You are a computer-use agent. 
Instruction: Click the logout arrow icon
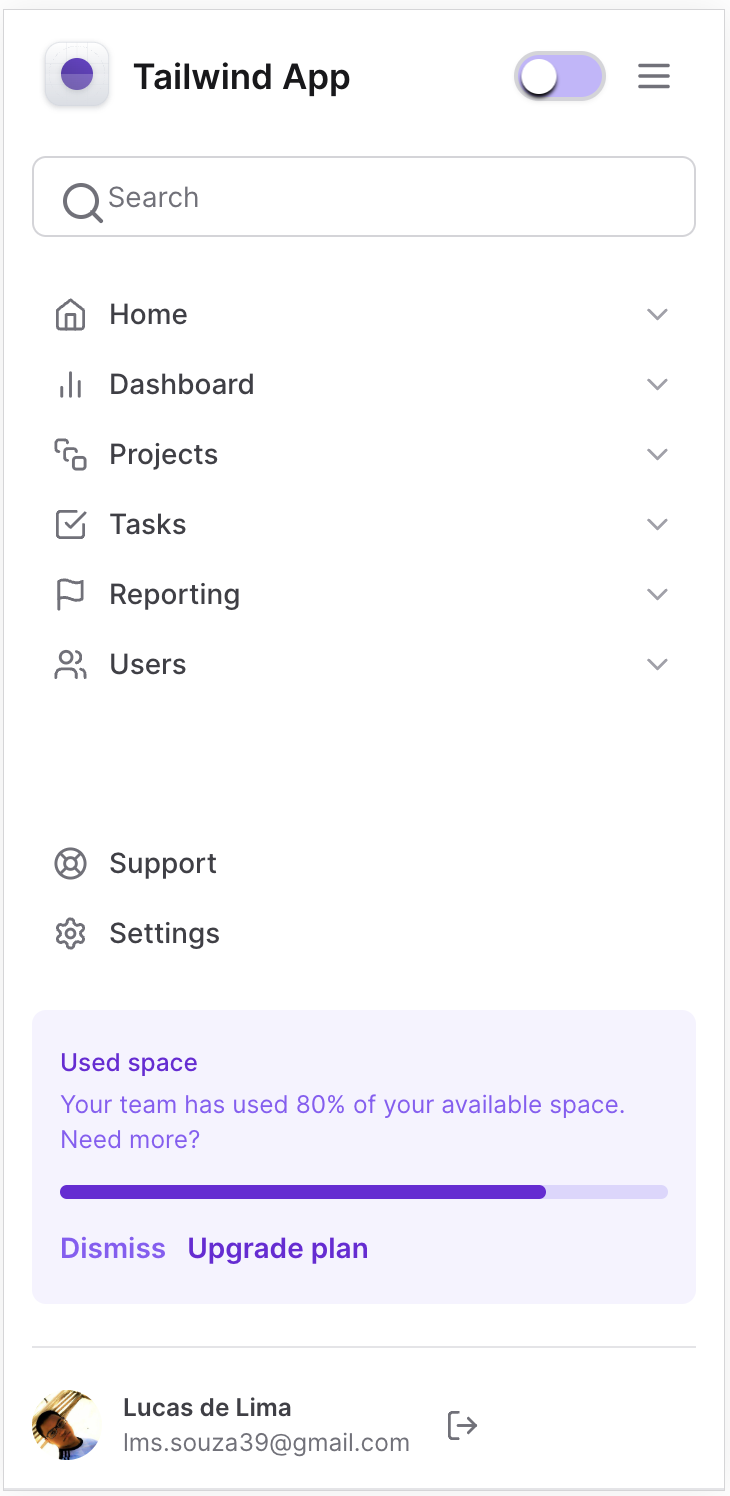pos(462,1425)
